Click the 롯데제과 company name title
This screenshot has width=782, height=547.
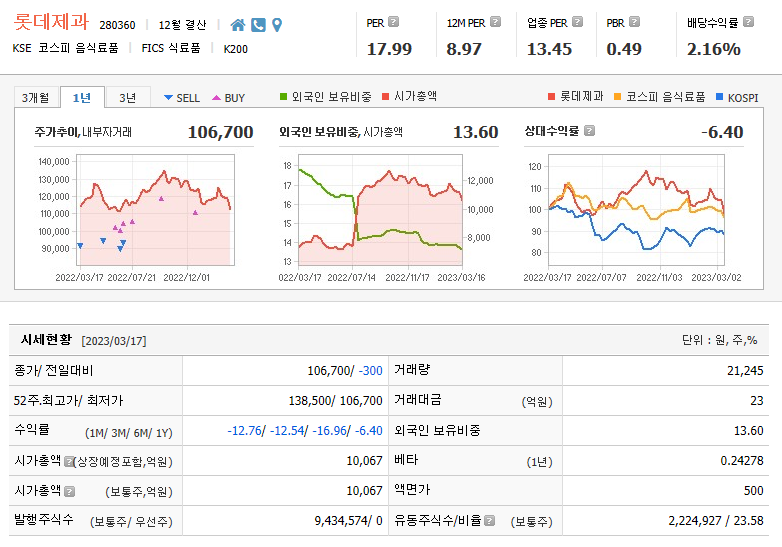pyautogui.click(x=51, y=21)
